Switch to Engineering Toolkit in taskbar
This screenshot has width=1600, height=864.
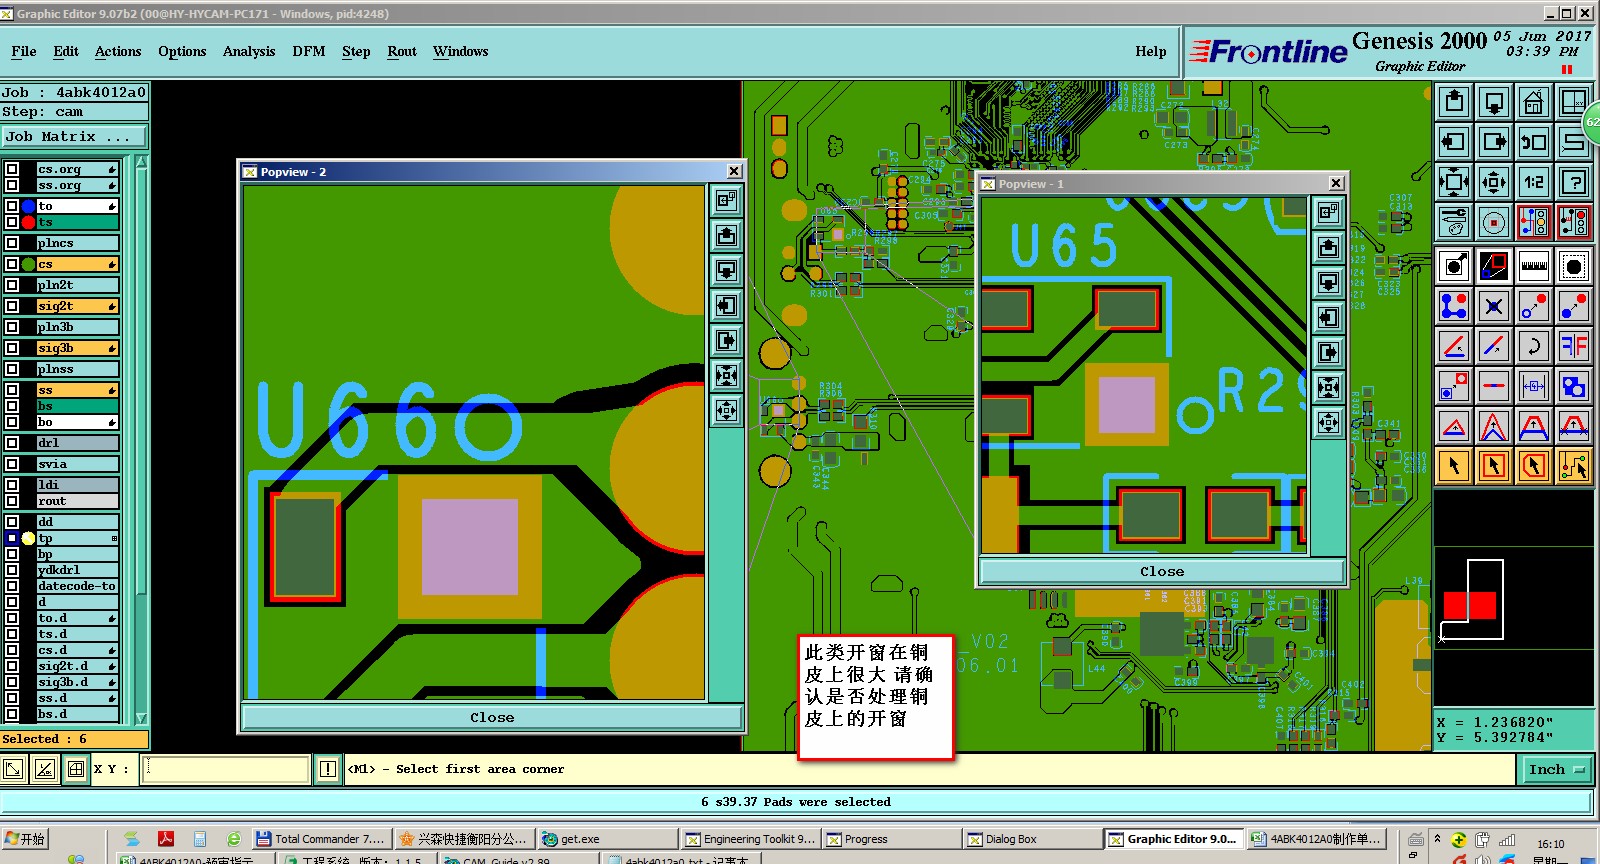[x=751, y=839]
